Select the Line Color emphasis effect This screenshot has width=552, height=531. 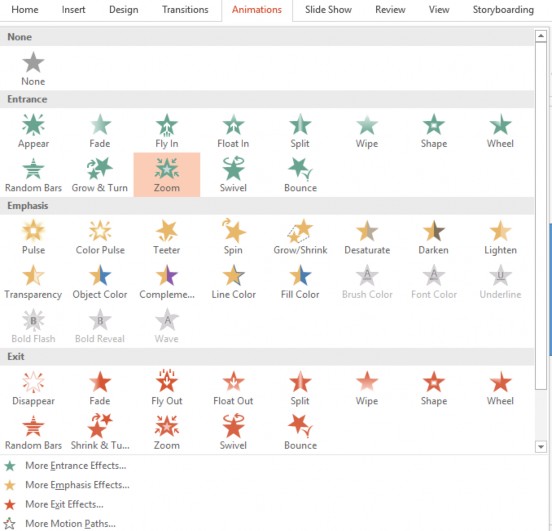[x=233, y=282]
